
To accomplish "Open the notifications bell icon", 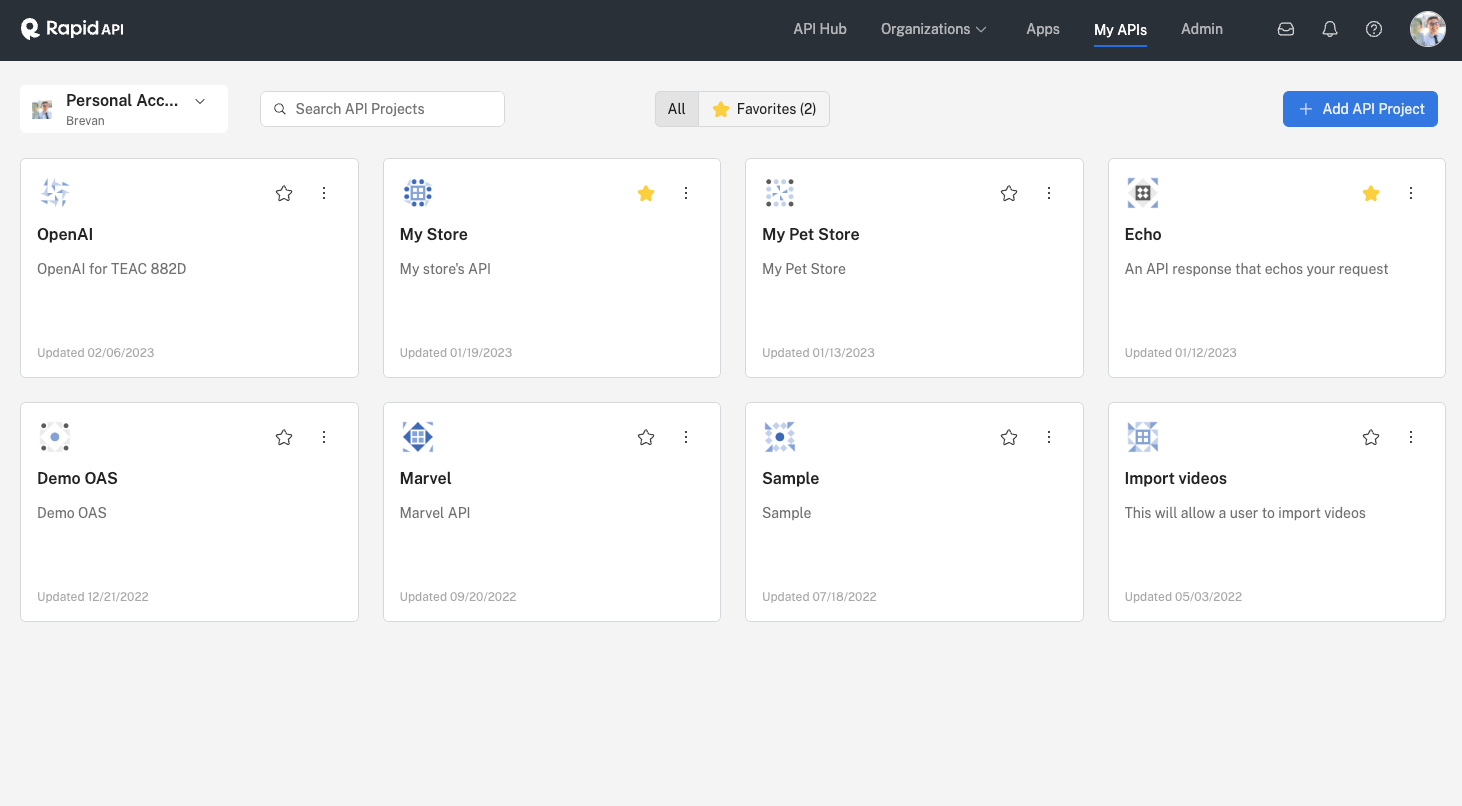I will [x=1329, y=29].
